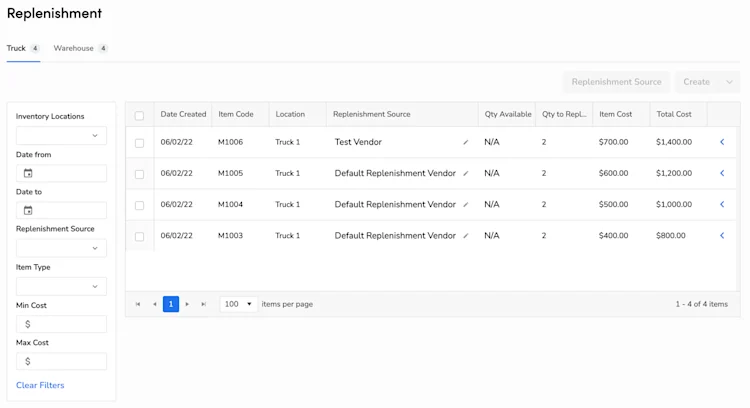Click the Date to input field
750x408 pixels.
point(61,210)
